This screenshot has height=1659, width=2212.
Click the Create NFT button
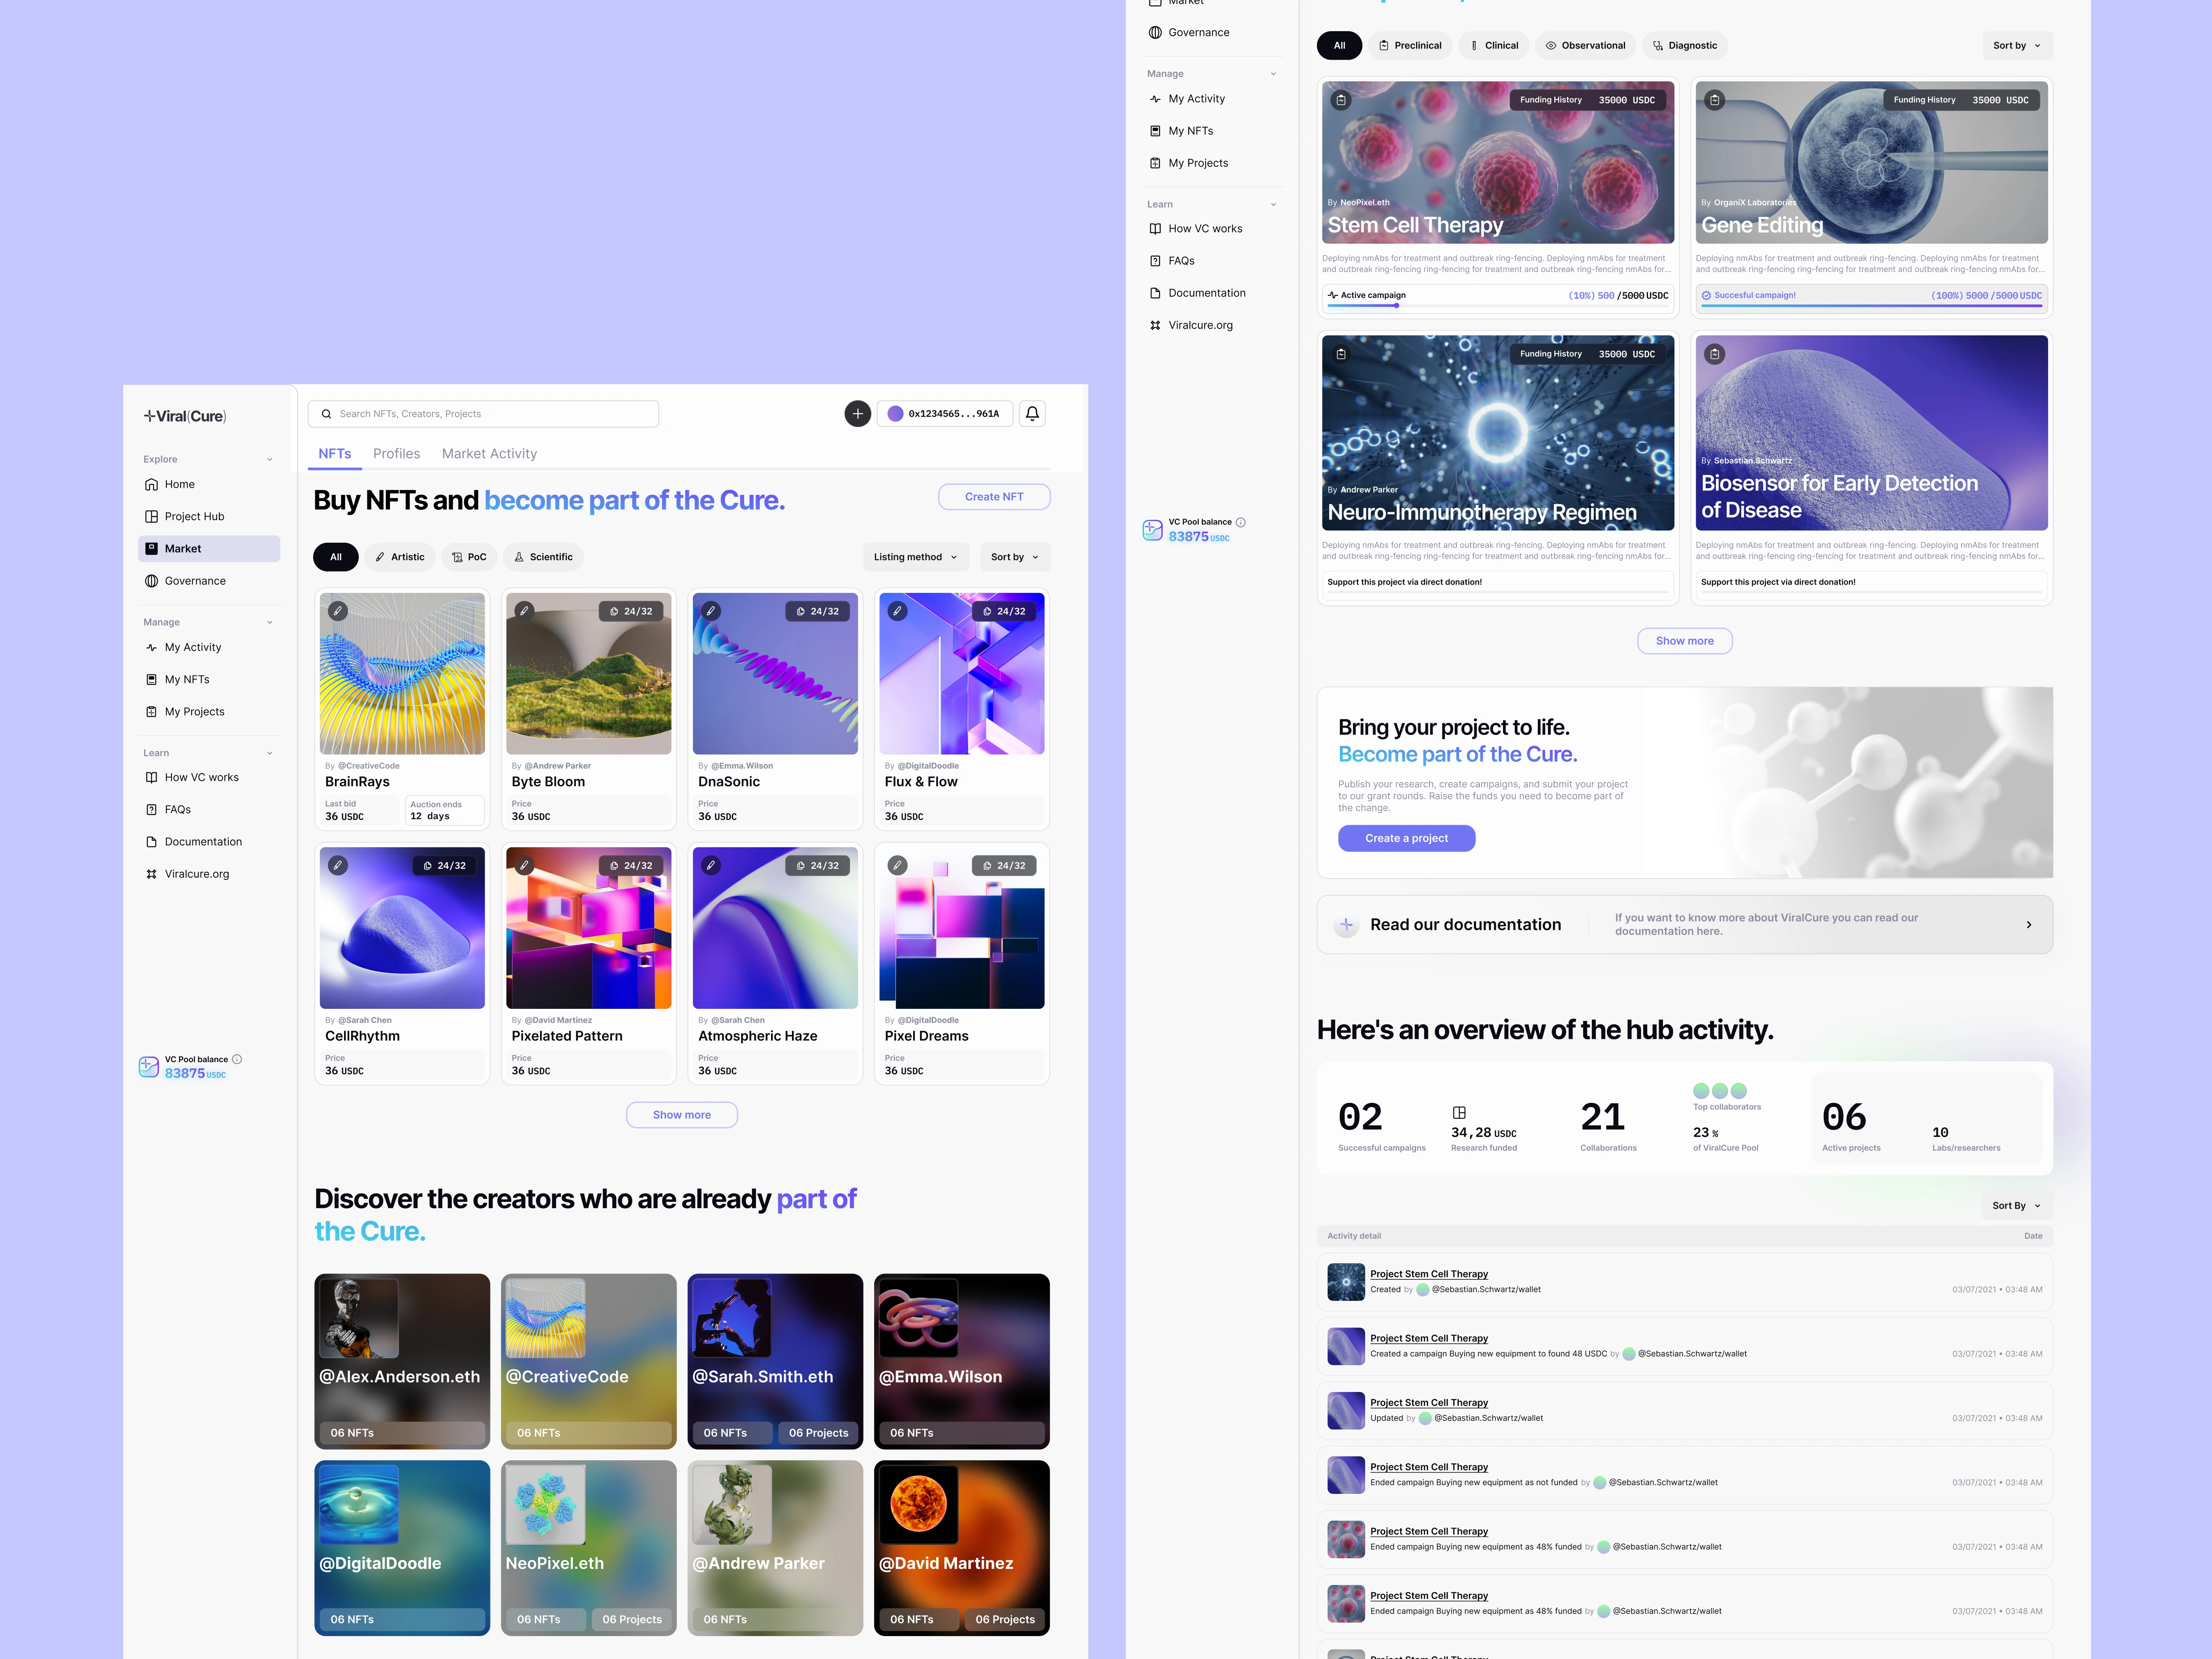pyautogui.click(x=994, y=497)
